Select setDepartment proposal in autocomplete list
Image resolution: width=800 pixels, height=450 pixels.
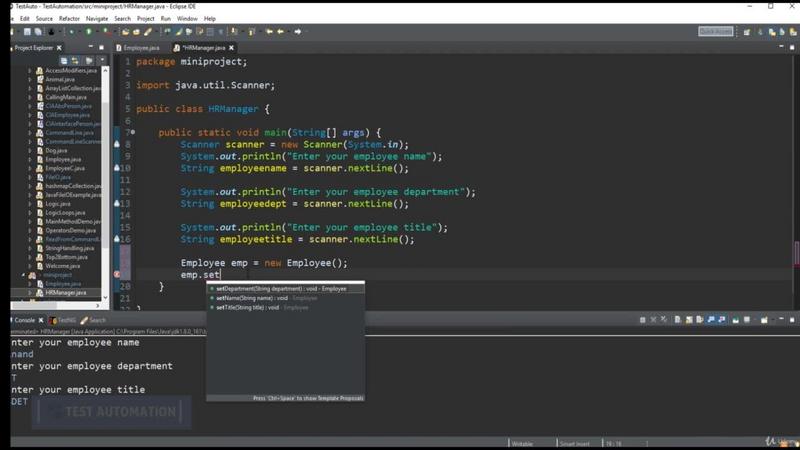click(285, 289)
